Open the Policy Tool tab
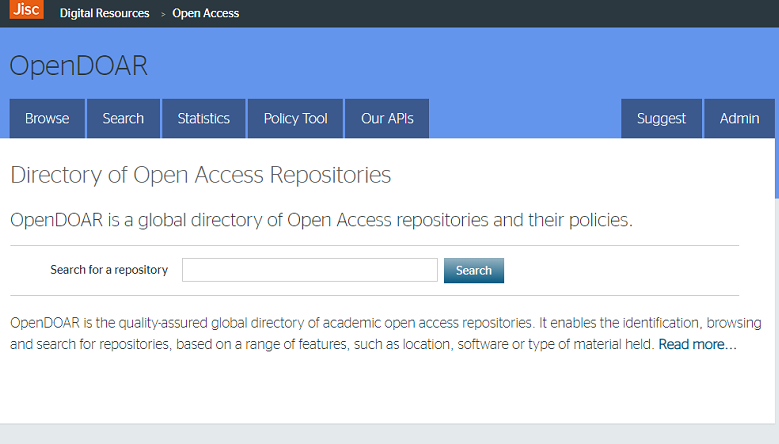 [x=296, y=118]
